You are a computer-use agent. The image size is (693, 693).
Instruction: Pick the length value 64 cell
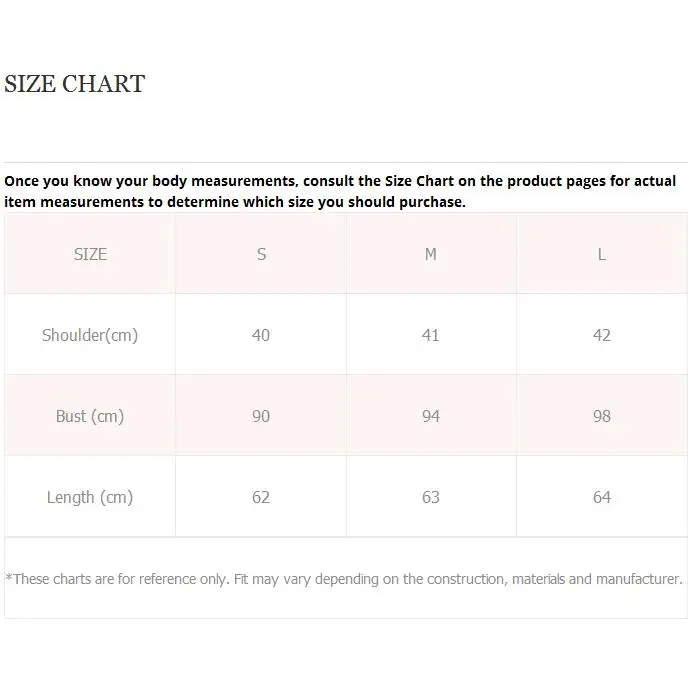point(602,497)
